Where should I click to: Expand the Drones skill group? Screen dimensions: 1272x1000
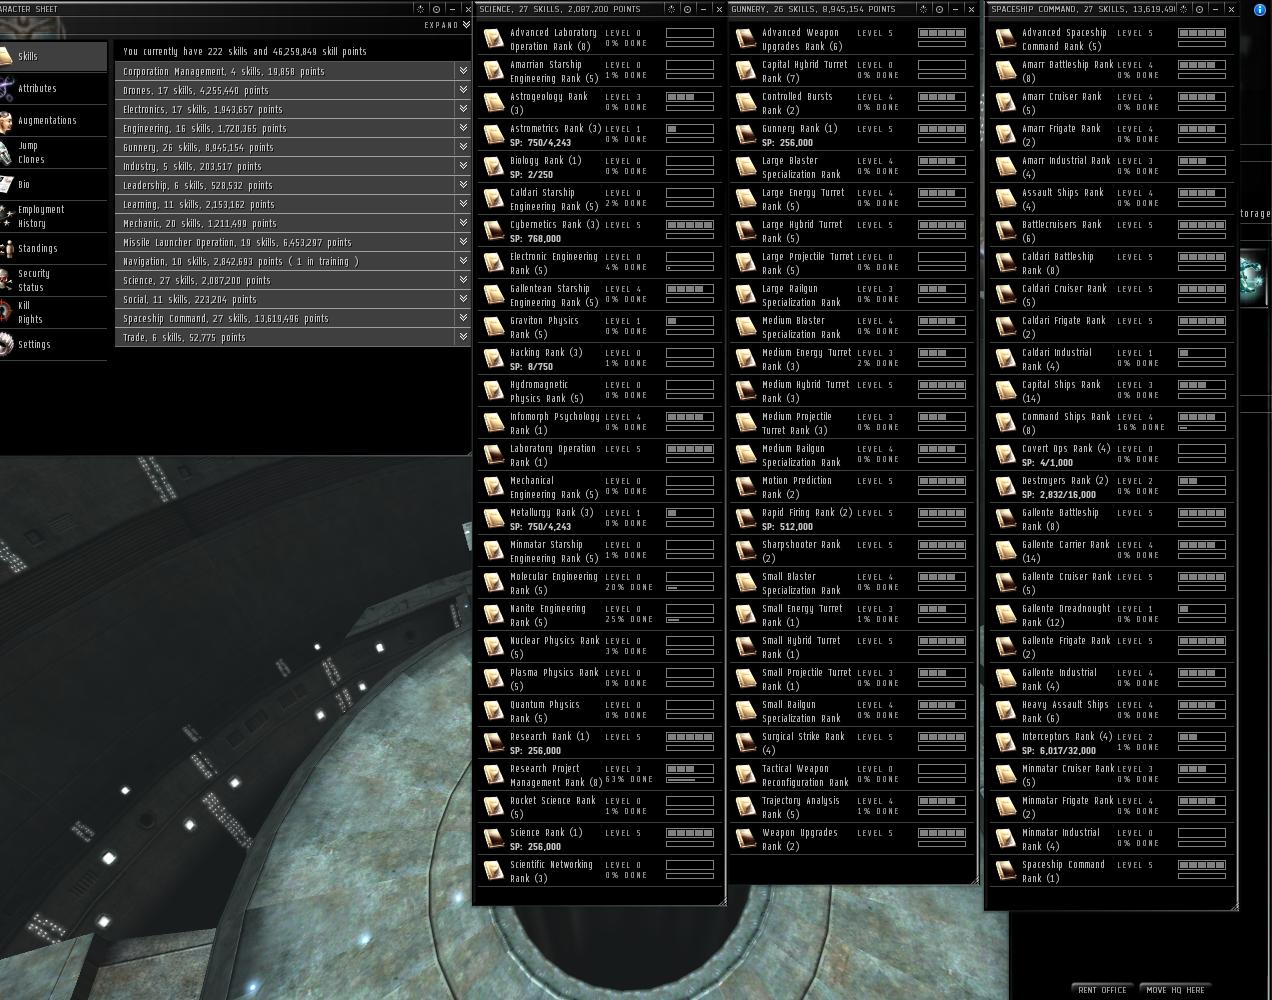(463, 90)
